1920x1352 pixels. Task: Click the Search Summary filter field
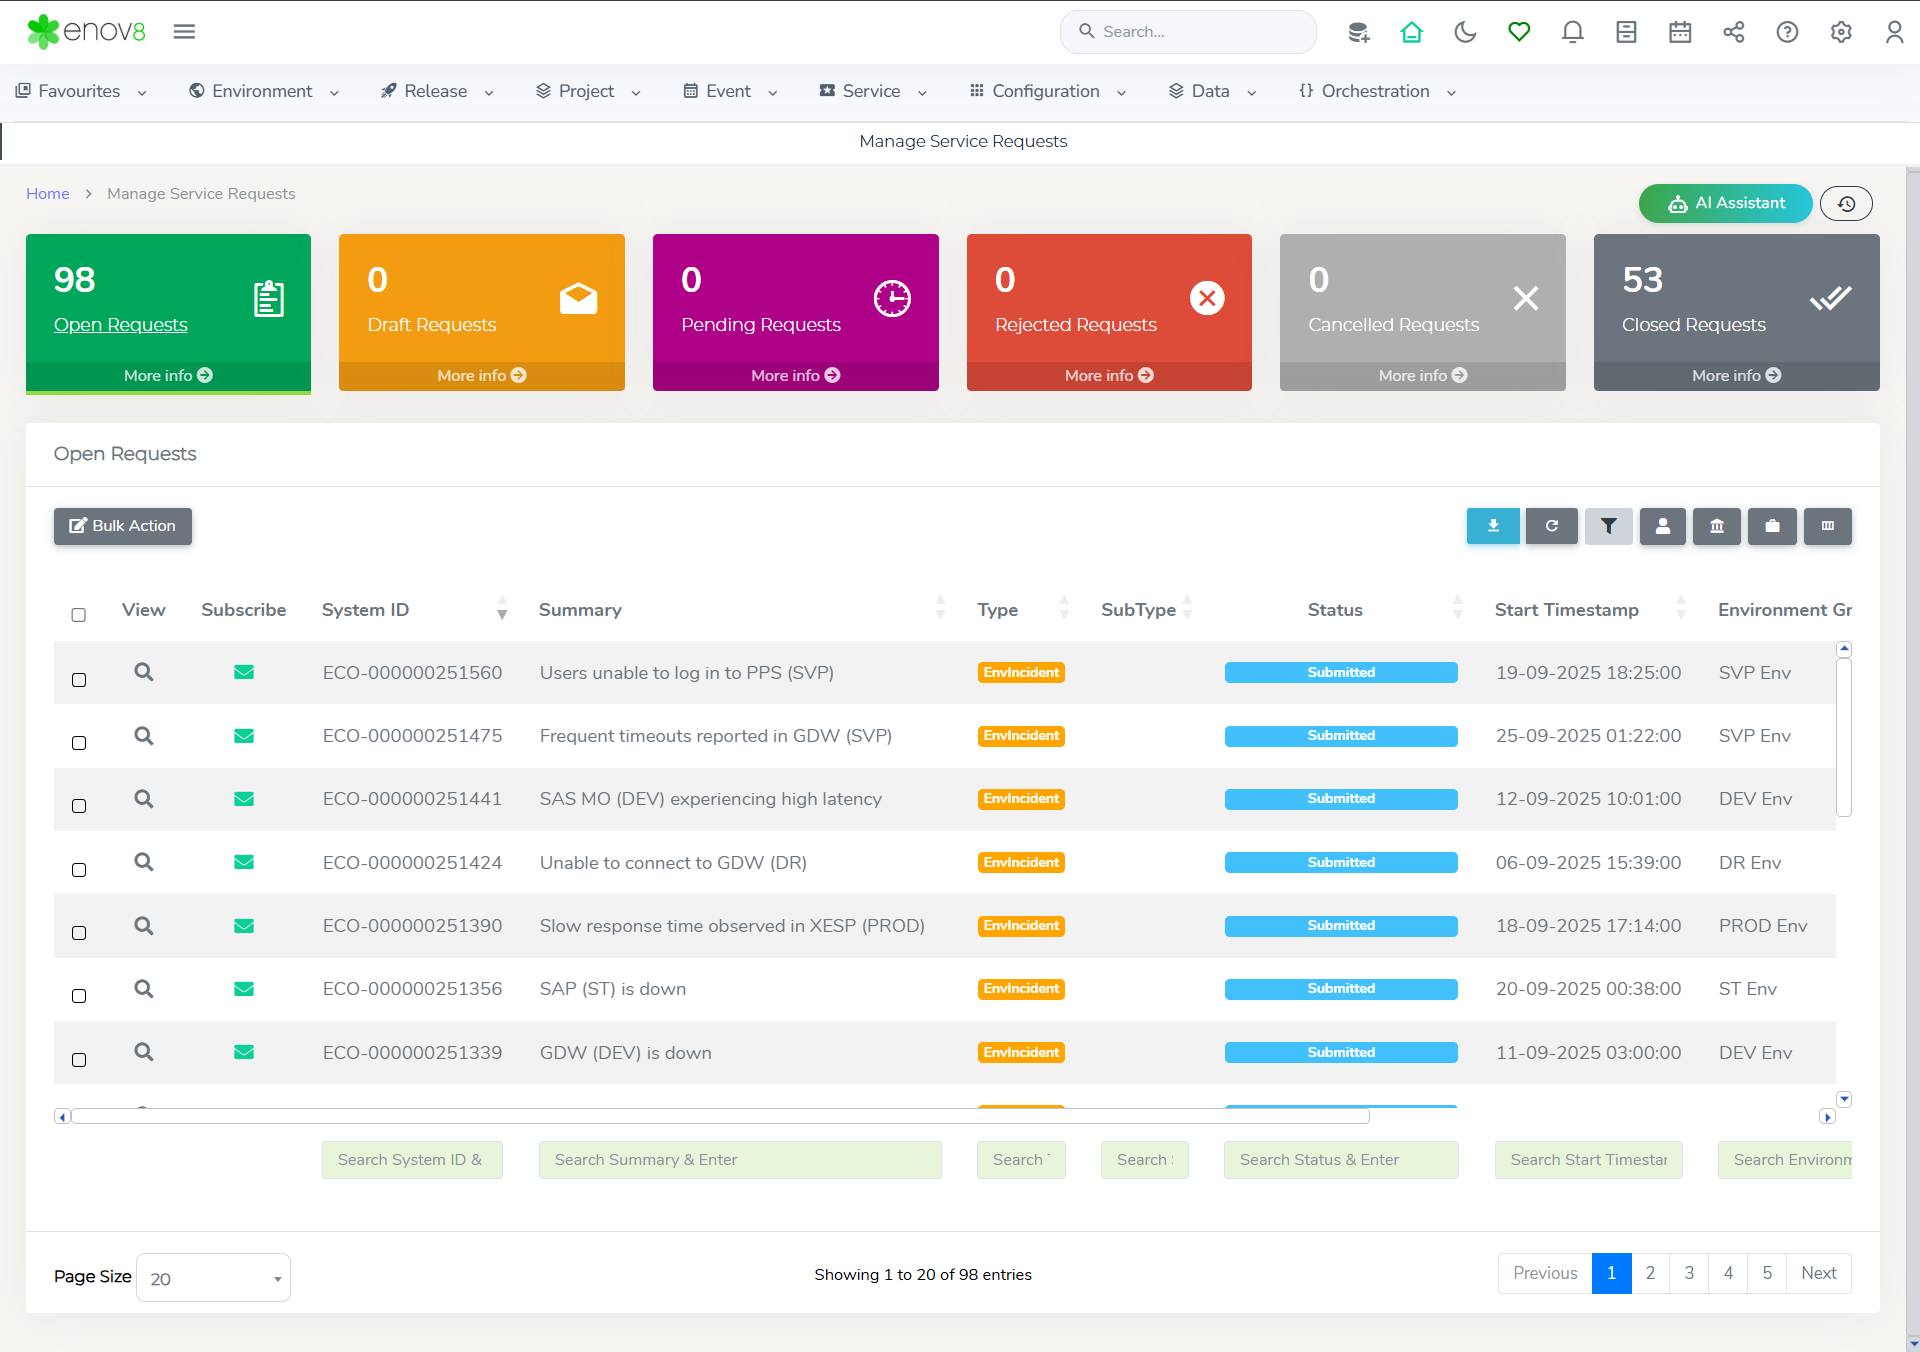point(739,1160)
